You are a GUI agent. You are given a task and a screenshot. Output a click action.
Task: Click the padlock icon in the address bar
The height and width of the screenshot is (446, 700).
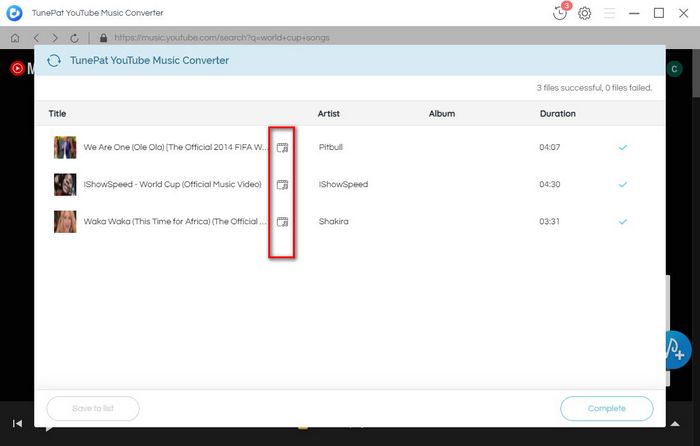(x=104, y=38)
